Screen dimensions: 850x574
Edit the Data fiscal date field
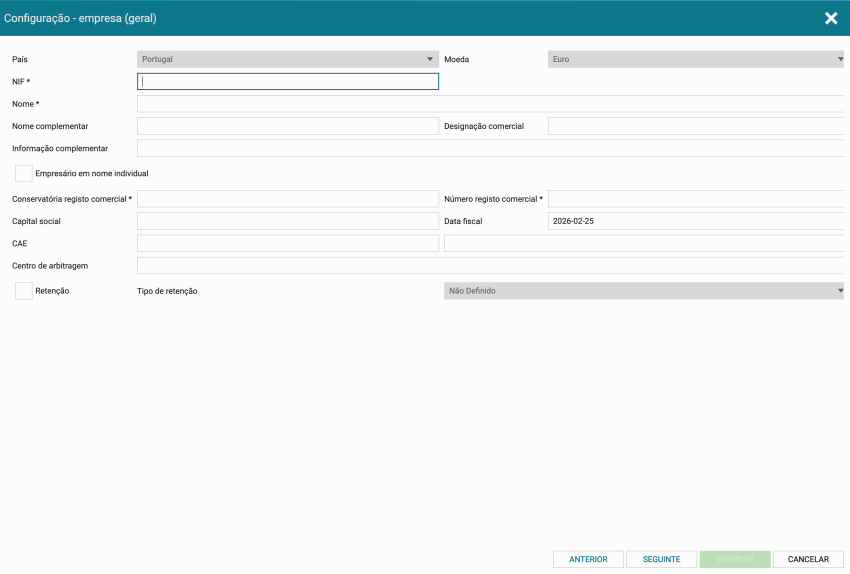point(697,221)
